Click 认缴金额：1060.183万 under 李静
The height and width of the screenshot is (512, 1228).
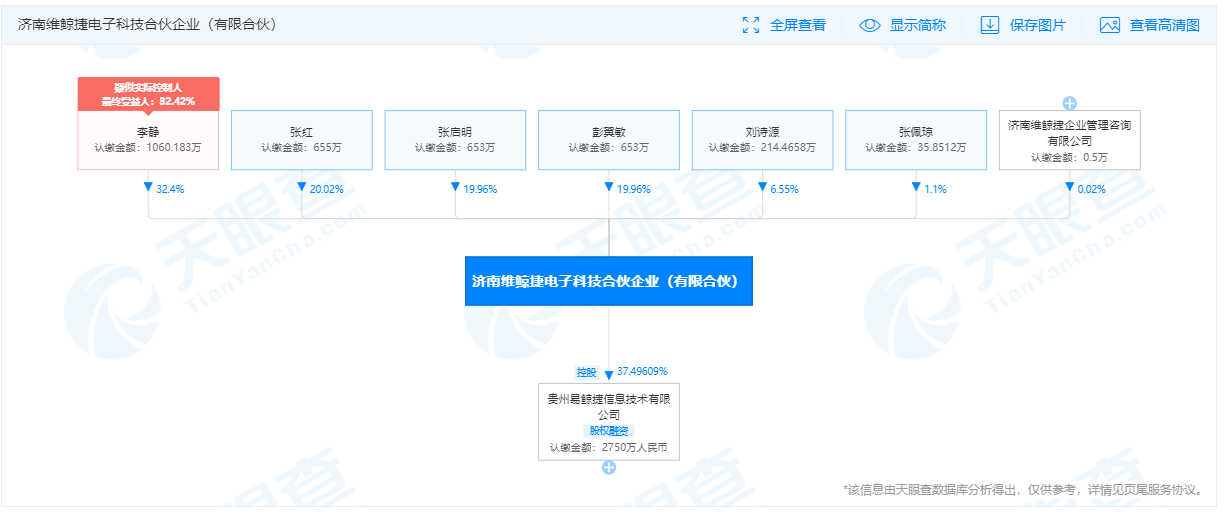coord(148,147)
